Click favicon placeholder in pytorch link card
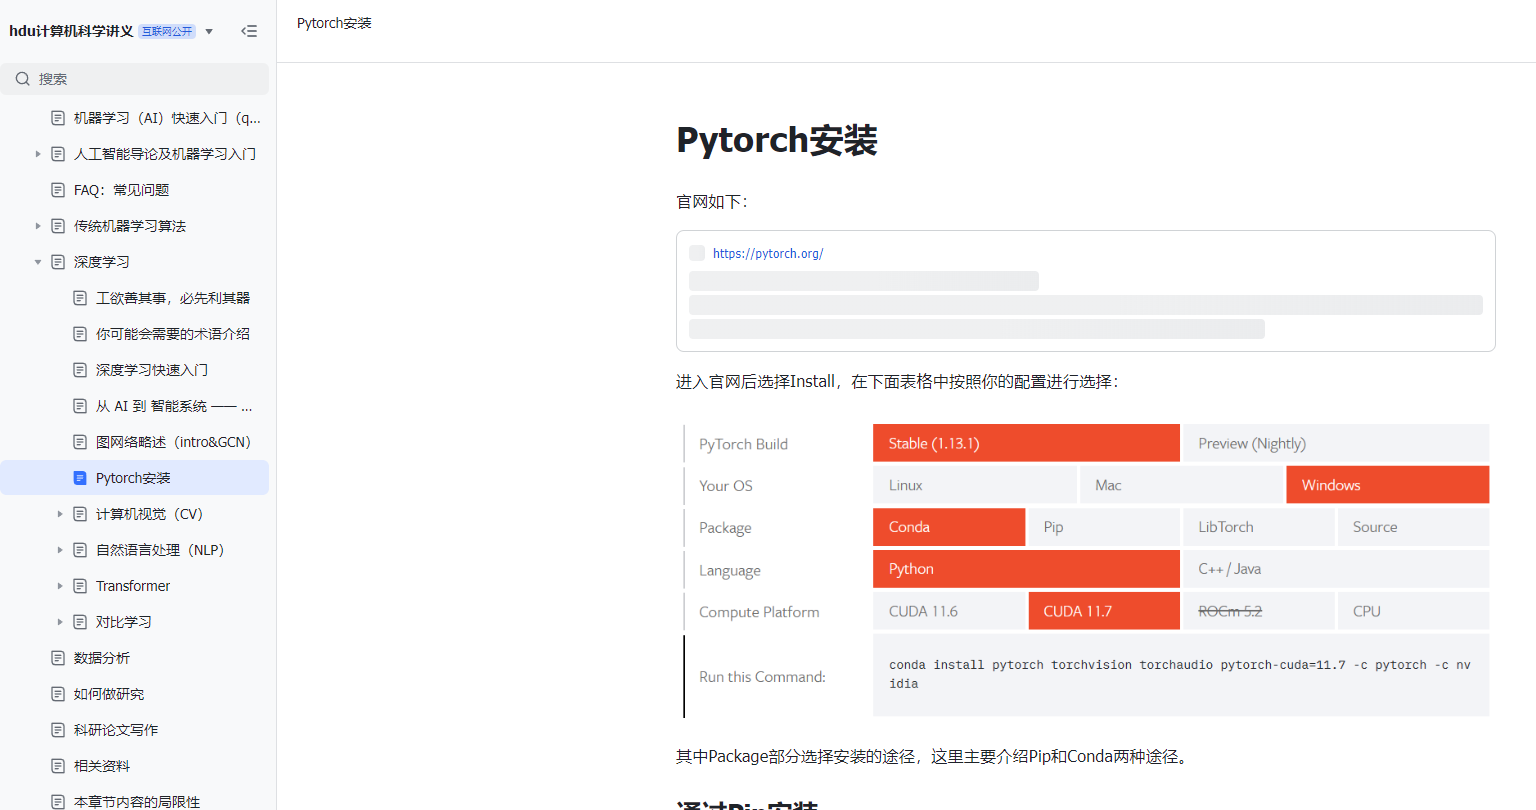 coord(697,253)
